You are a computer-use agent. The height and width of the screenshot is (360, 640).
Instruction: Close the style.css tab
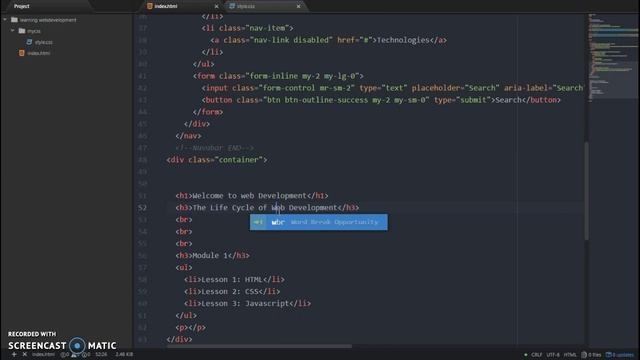[x=298, y=7]
